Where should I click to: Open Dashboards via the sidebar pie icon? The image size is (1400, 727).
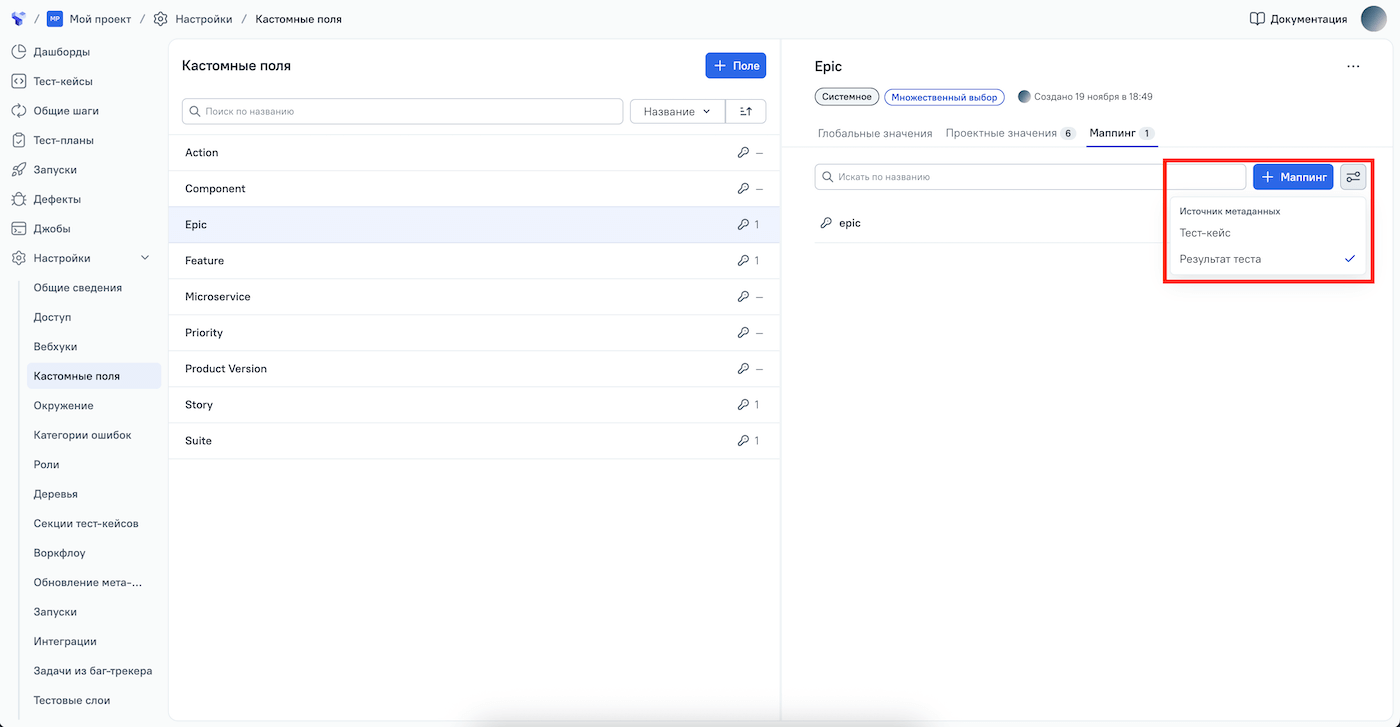[x=18, y=52]
